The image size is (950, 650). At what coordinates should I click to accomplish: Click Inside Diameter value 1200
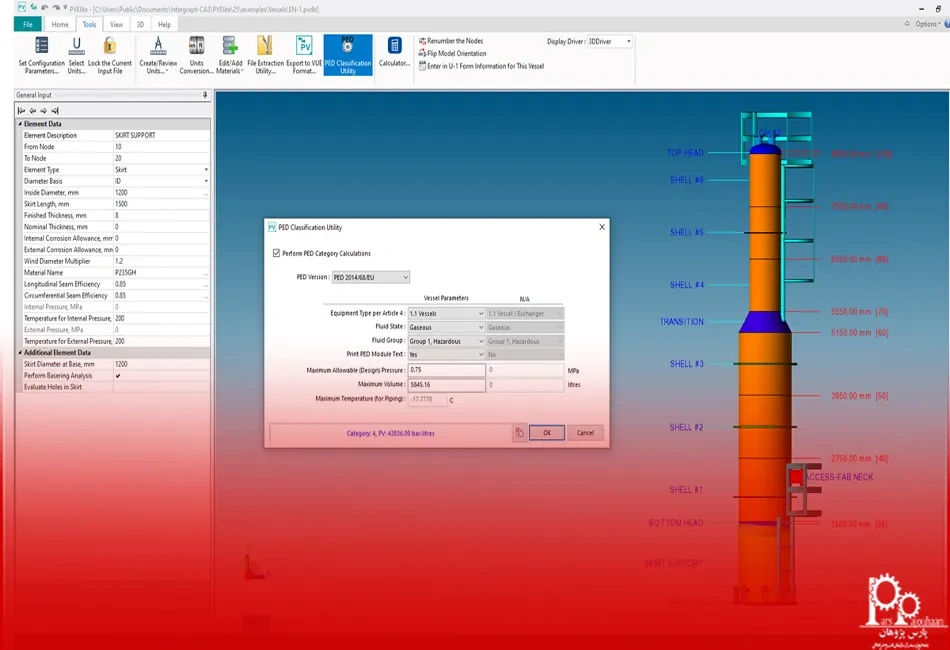121,193
